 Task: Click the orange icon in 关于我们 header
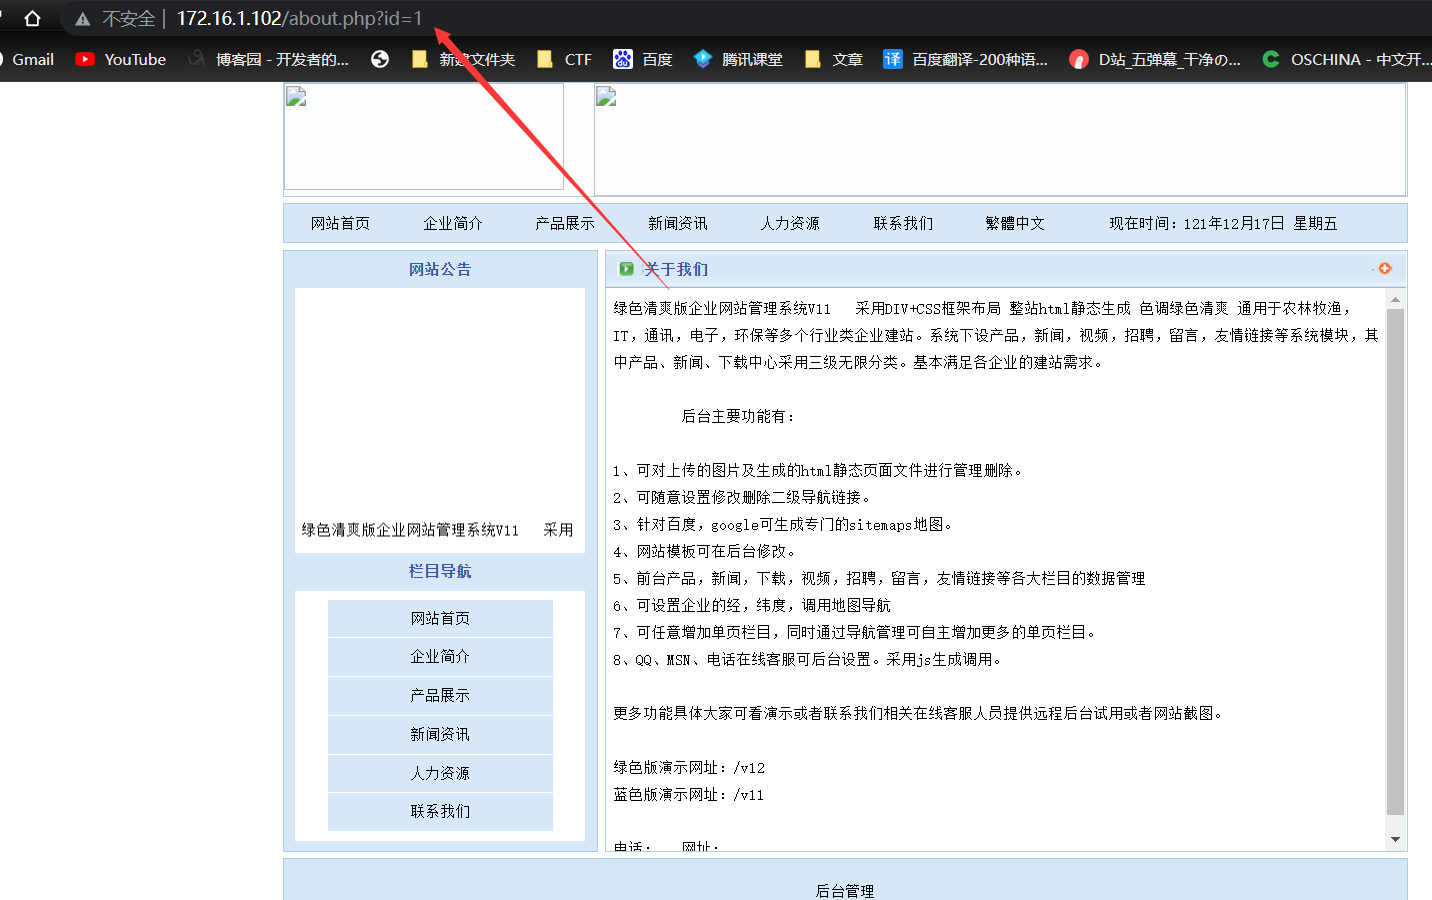tap(1385, 268)
